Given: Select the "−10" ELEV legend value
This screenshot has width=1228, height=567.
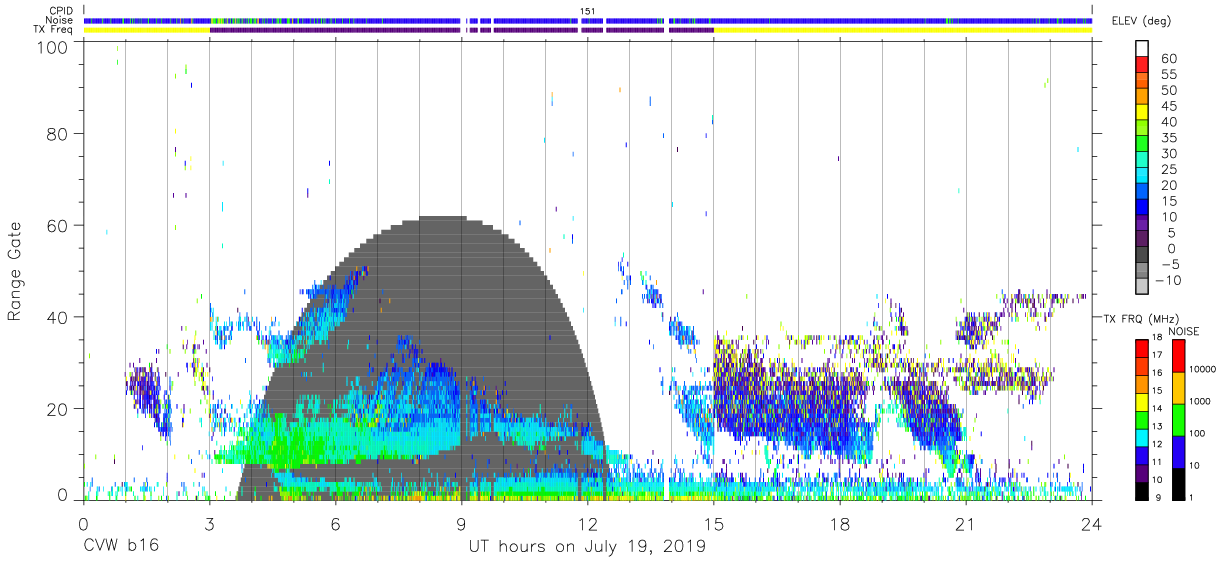Looking at the screenshot, I should [1171, 280].
